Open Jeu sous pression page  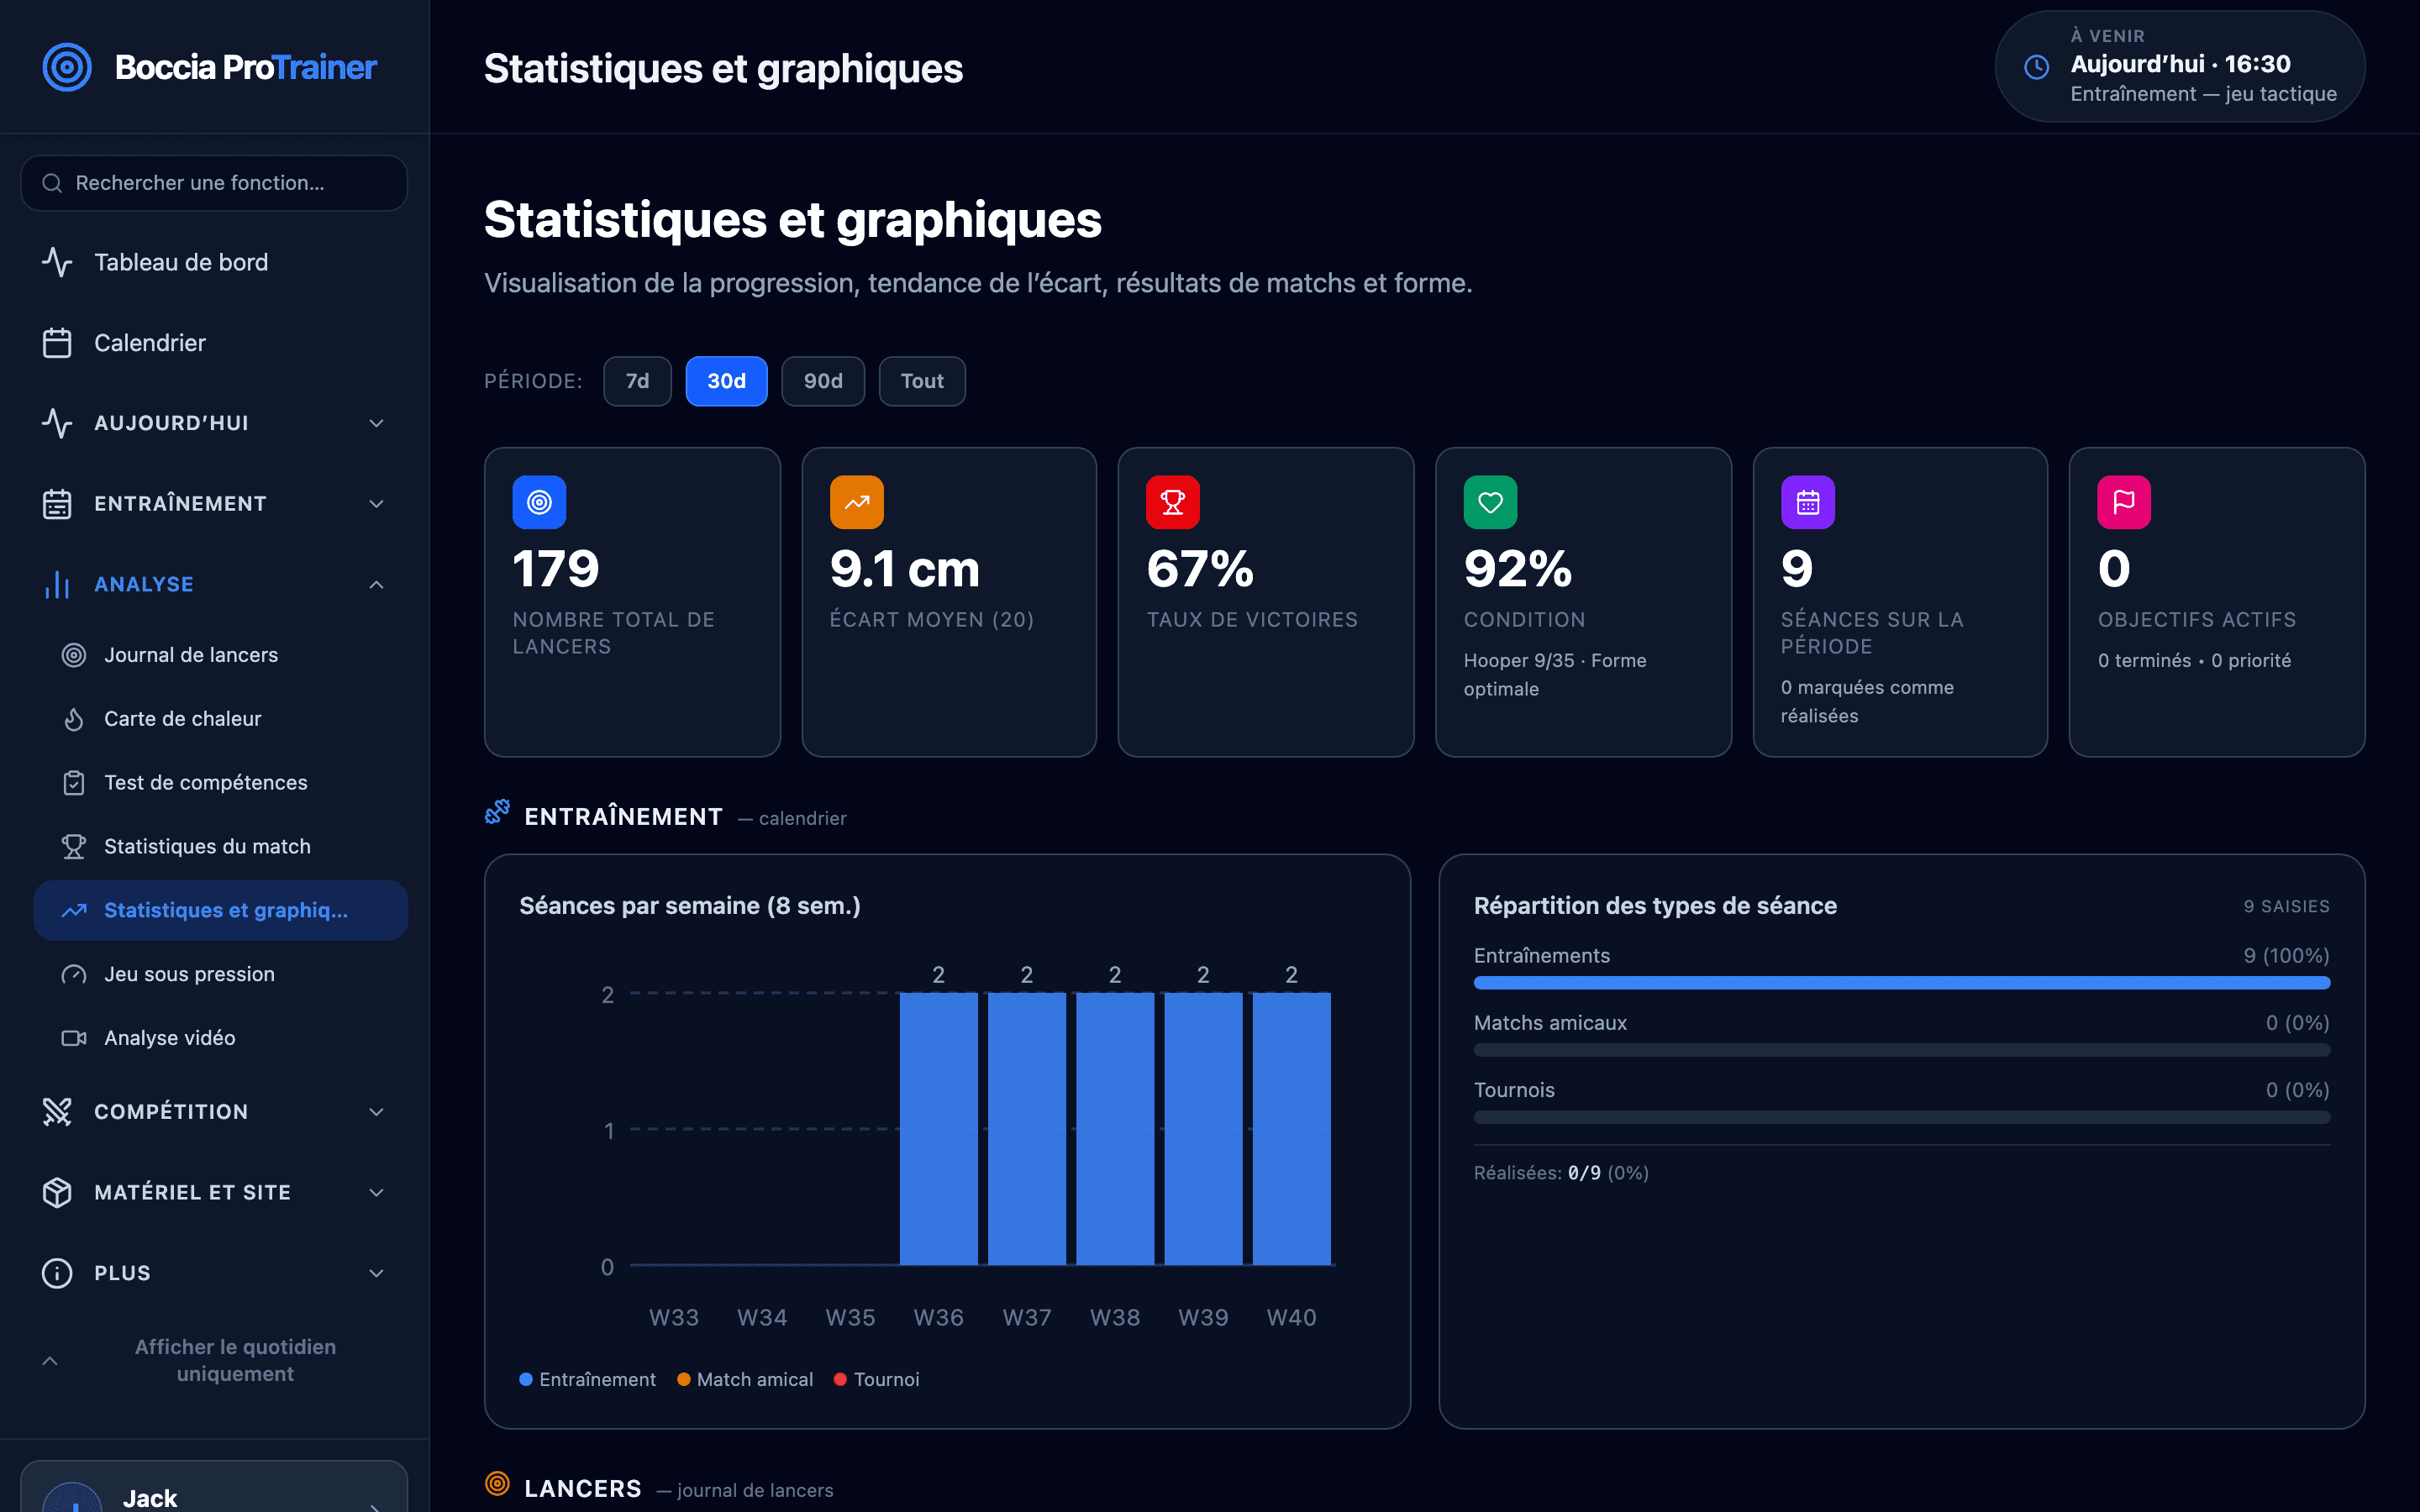(x=220, y=974)
